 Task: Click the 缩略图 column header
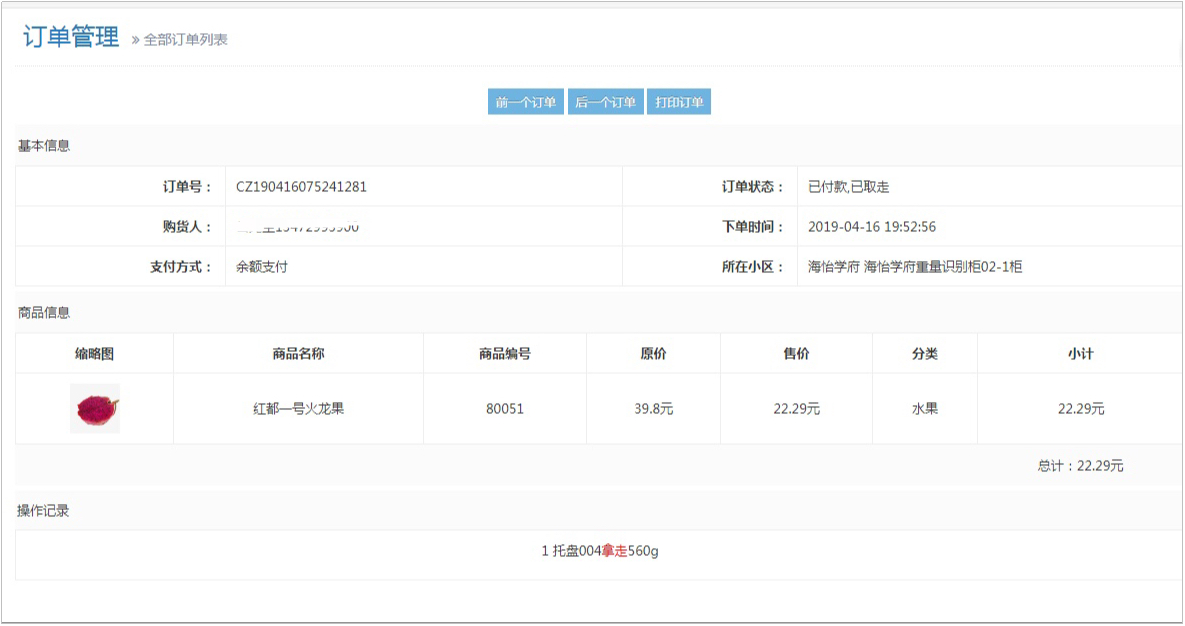(95, 354)
